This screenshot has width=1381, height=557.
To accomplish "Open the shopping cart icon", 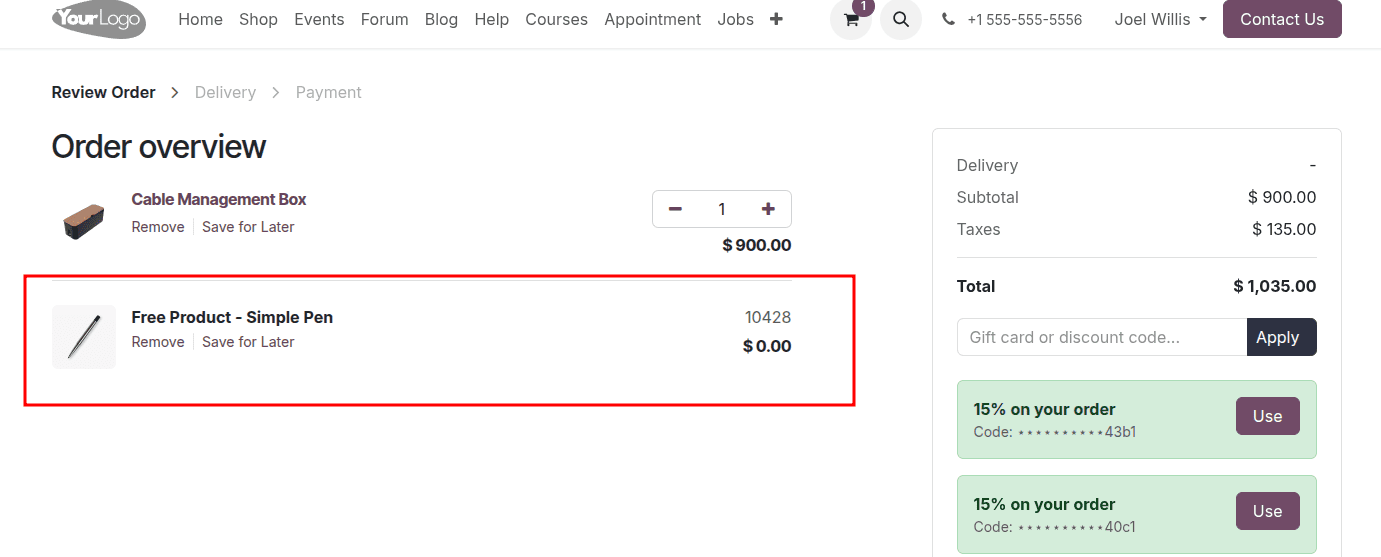I will point(851,20).
